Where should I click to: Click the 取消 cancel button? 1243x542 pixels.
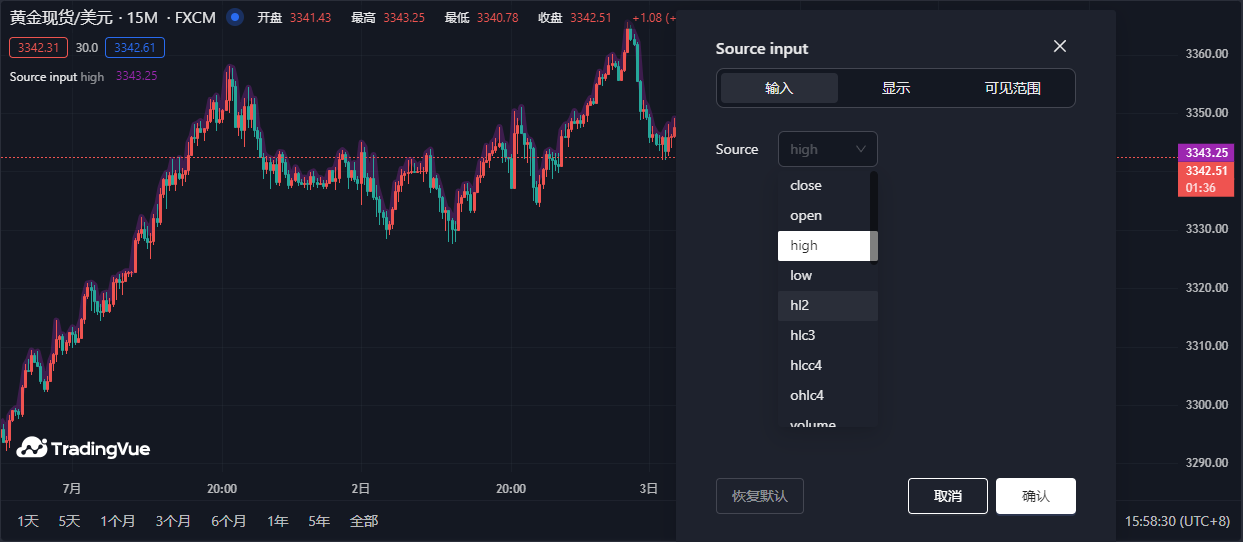point(947,496)
